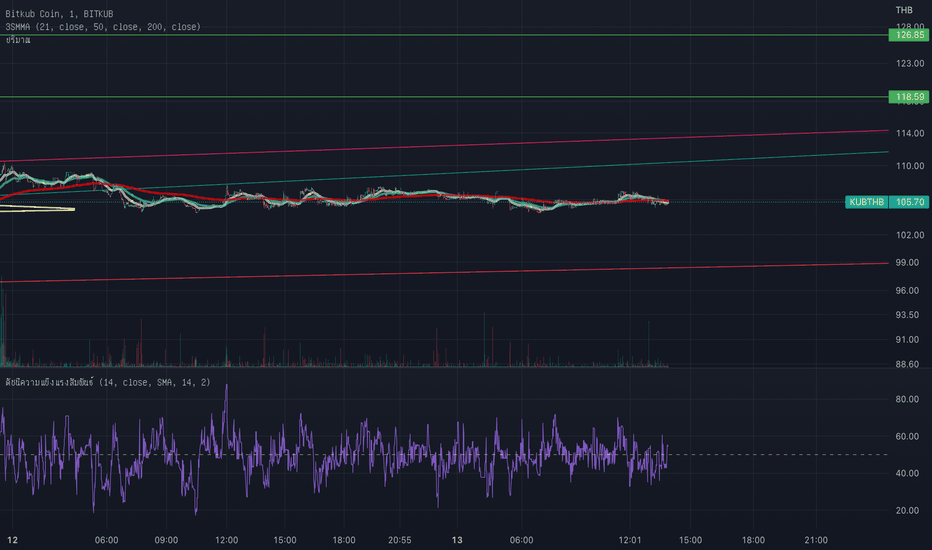Click the RSI 80.00 scale value
932x550 pixels.
[907, 399]
